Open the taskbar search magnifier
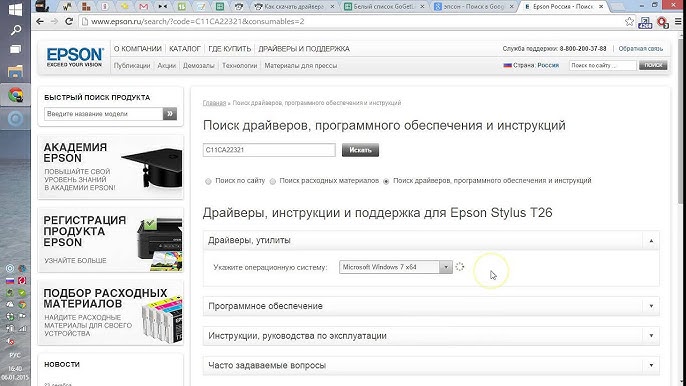Screen dimensions: 686x386 pyautogui.click(x=15, y=30)
